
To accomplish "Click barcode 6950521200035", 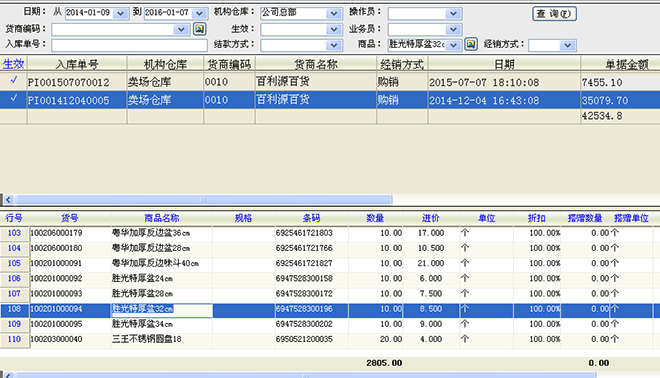I will point(304,339).
